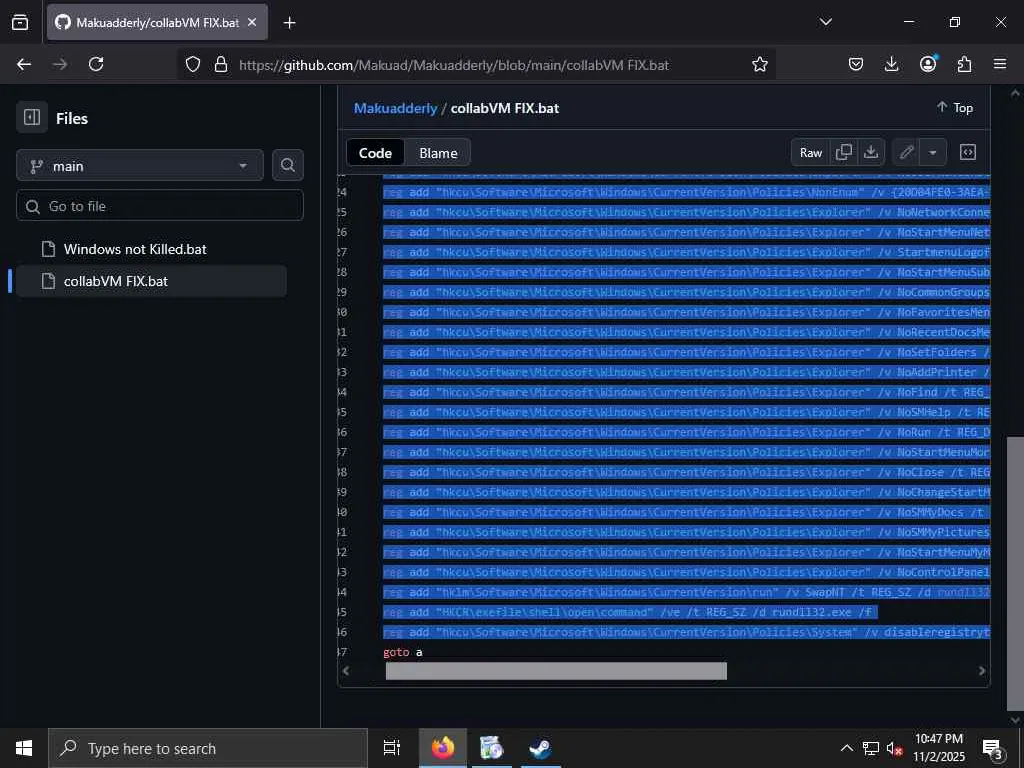Click the code scroll right arrow

click(x=981, y=671)
